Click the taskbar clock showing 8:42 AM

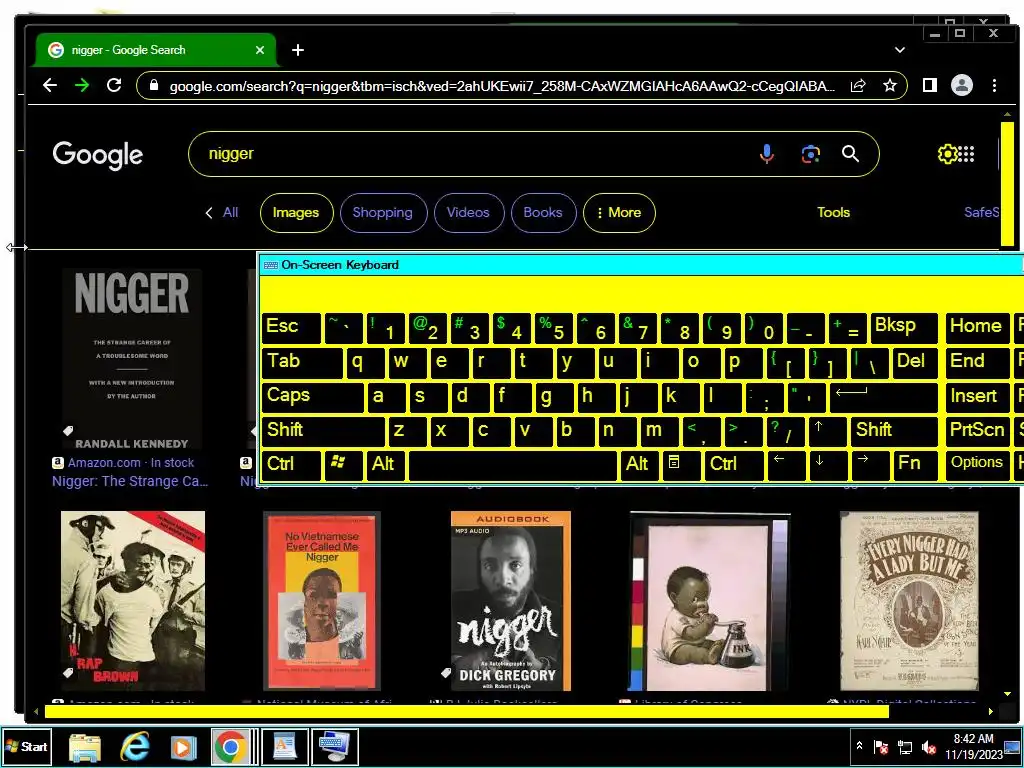pos(973,747)
